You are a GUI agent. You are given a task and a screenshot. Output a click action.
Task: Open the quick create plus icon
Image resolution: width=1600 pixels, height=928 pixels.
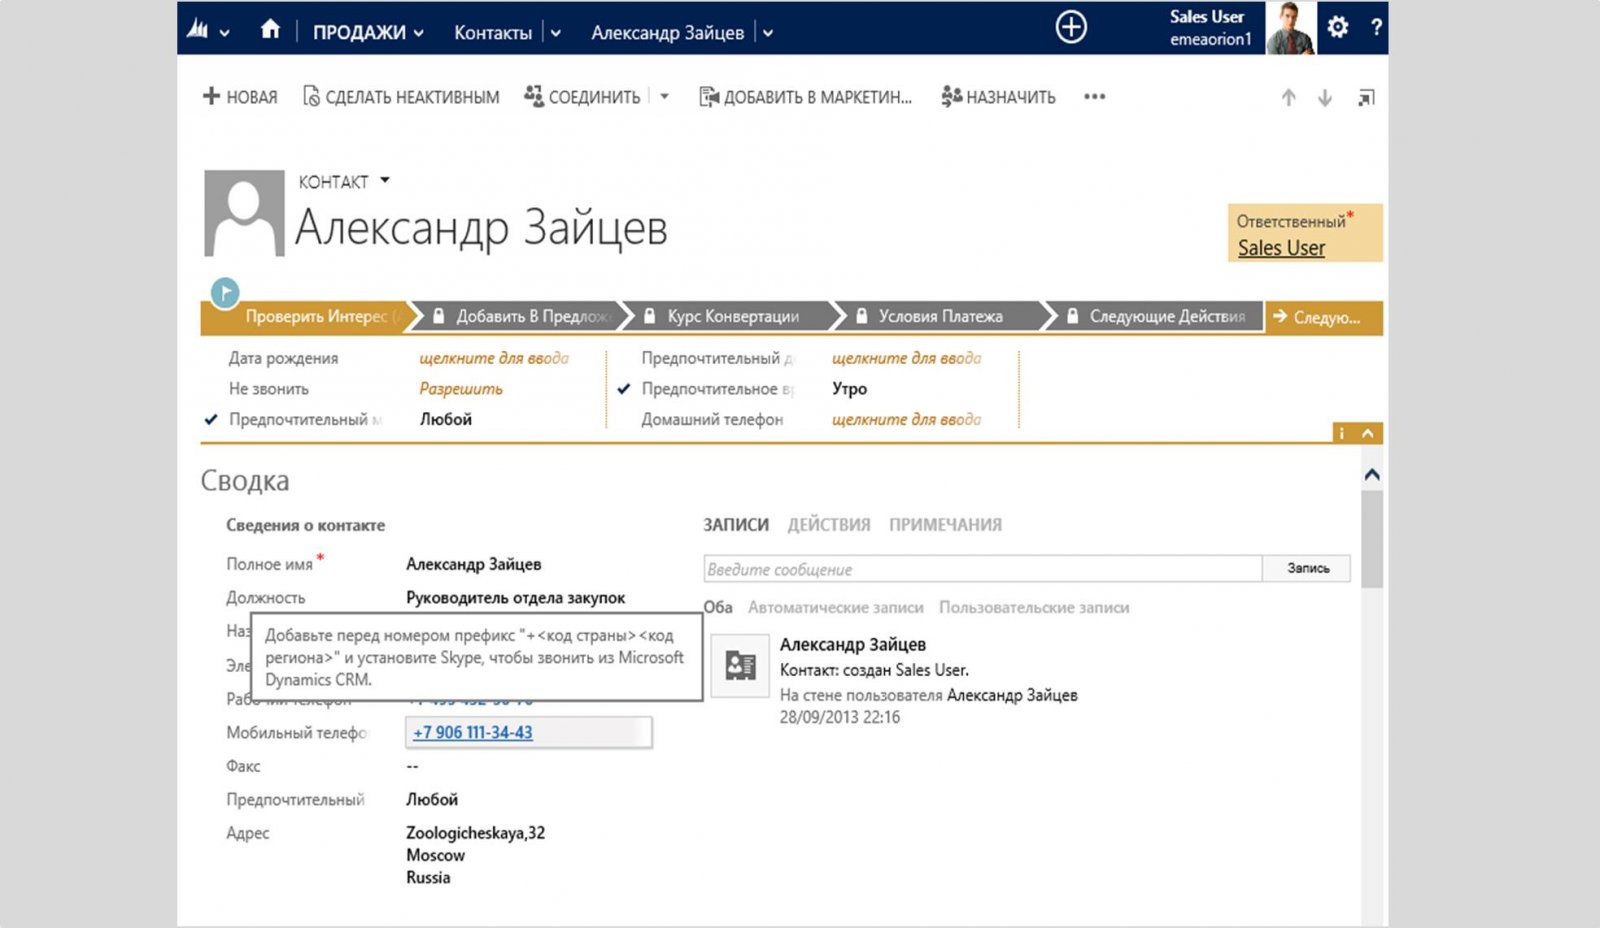point(1069,27)
